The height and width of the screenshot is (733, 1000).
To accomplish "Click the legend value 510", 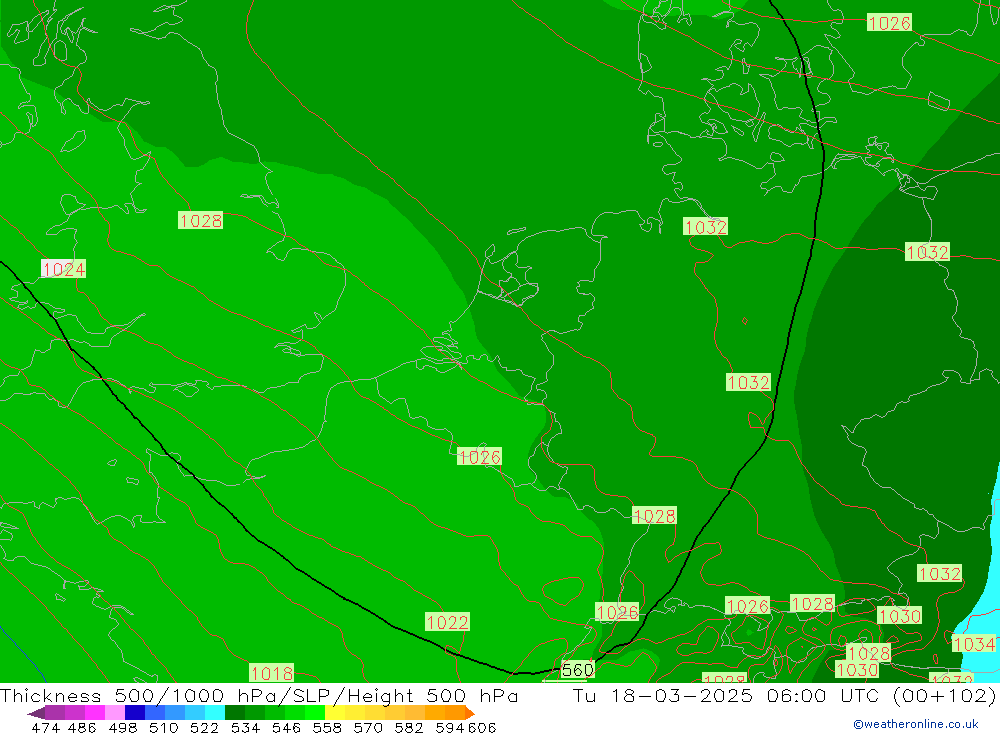I will 163,728.
